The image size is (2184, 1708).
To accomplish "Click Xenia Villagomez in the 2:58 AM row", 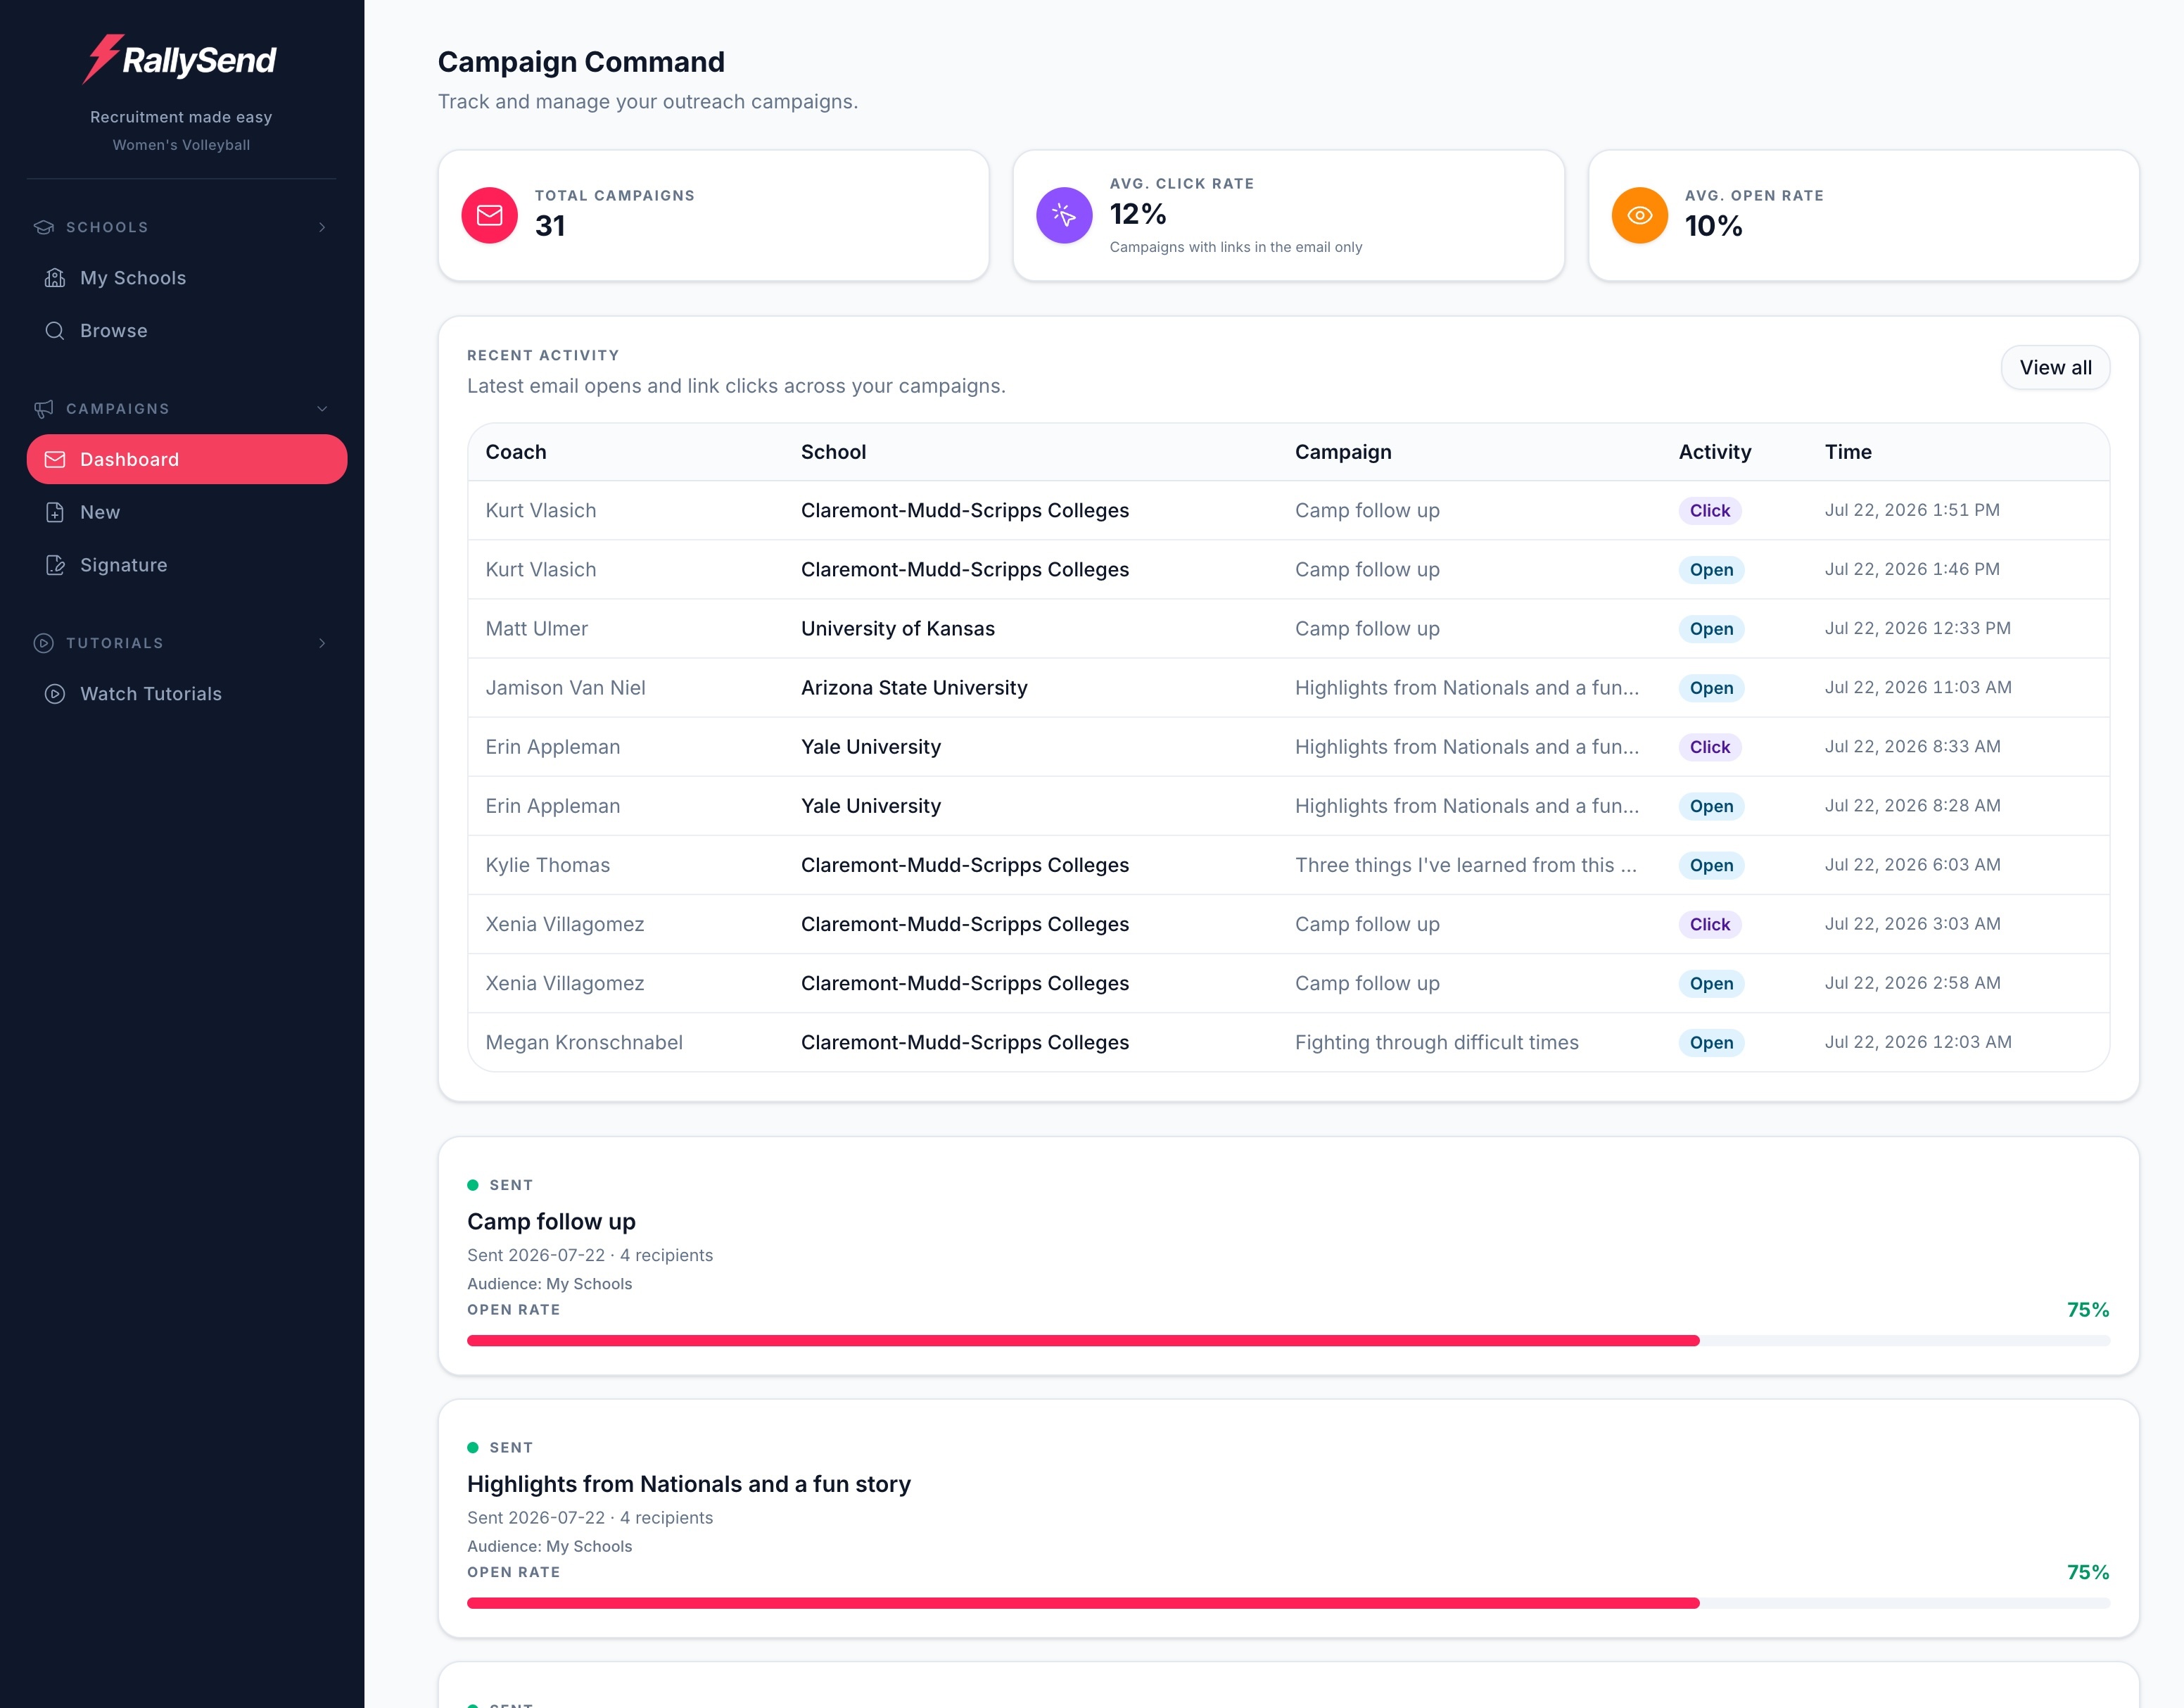I will click(564, 984).
